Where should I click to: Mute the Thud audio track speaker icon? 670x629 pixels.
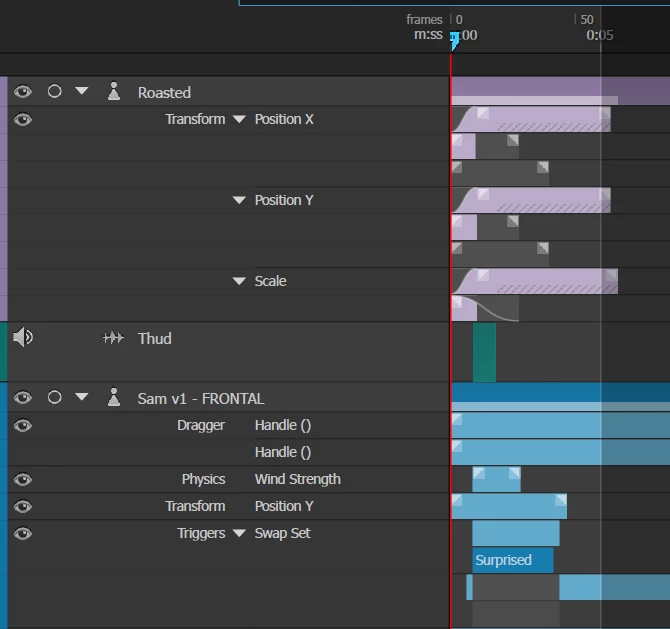click(23, 337)
